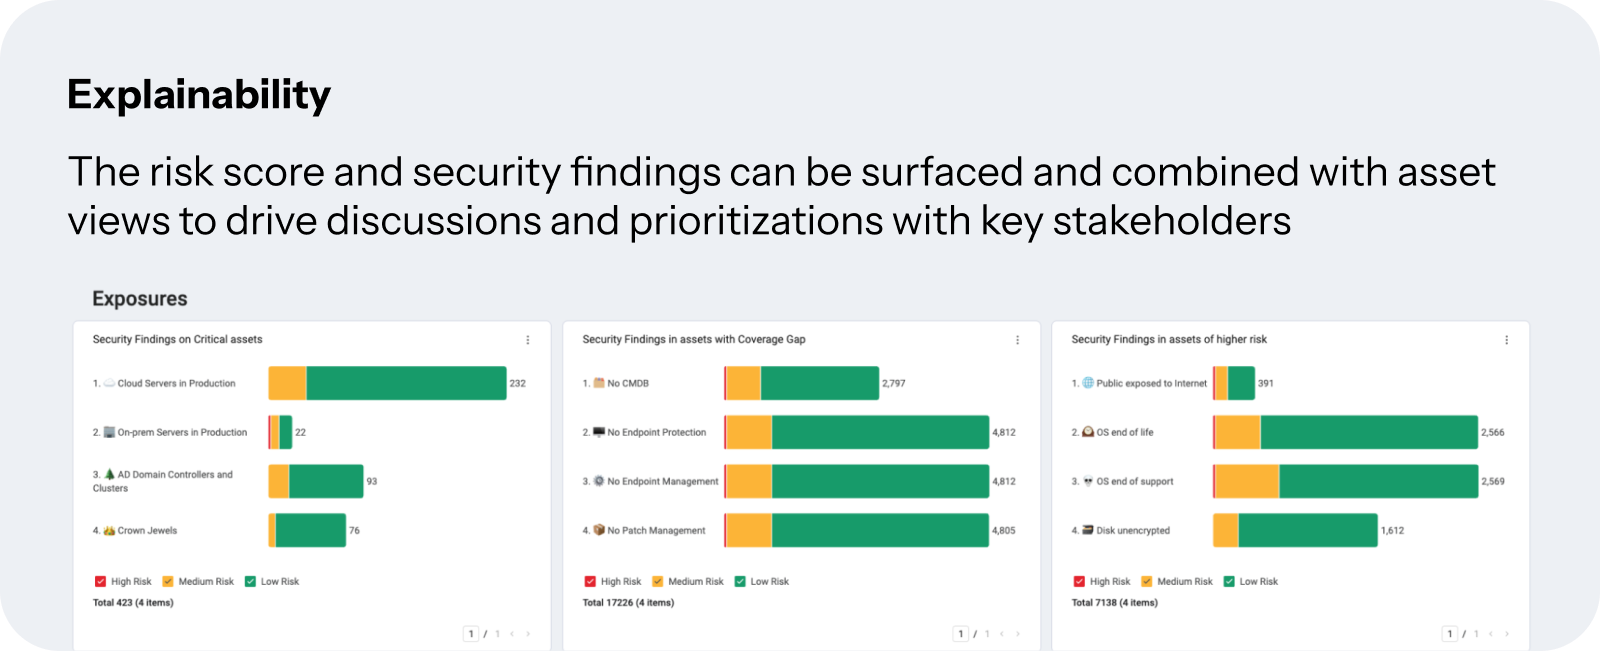Click the Disk unencrypted drive icon

coord(1088,530)
